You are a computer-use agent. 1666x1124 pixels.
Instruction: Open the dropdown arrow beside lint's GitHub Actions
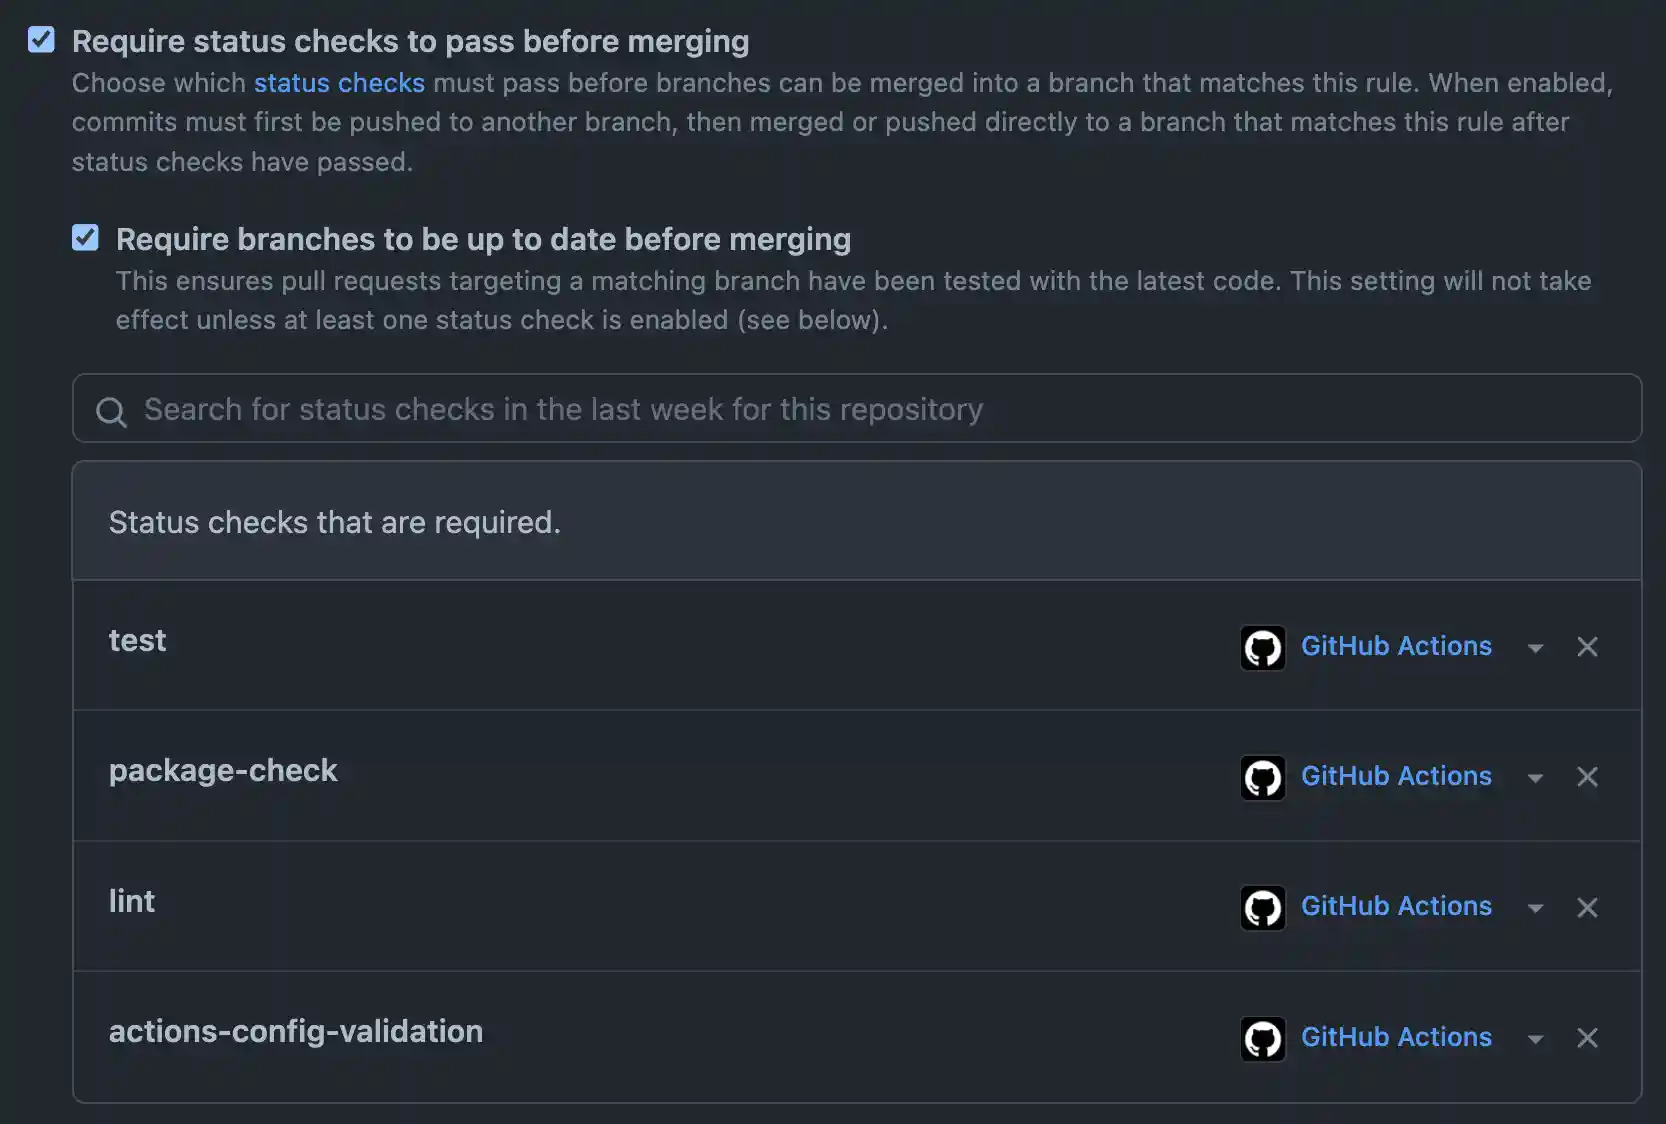tap(1535, 908)
